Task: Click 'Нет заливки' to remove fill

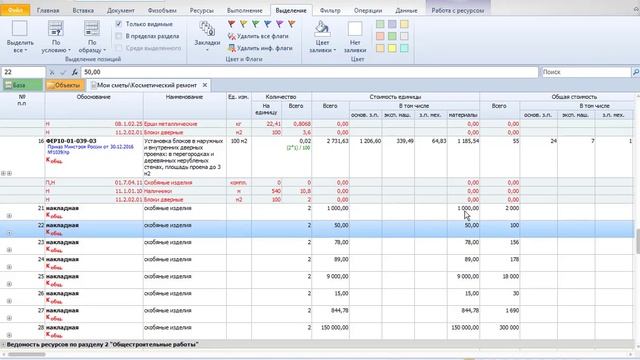Action: point(355,37)
